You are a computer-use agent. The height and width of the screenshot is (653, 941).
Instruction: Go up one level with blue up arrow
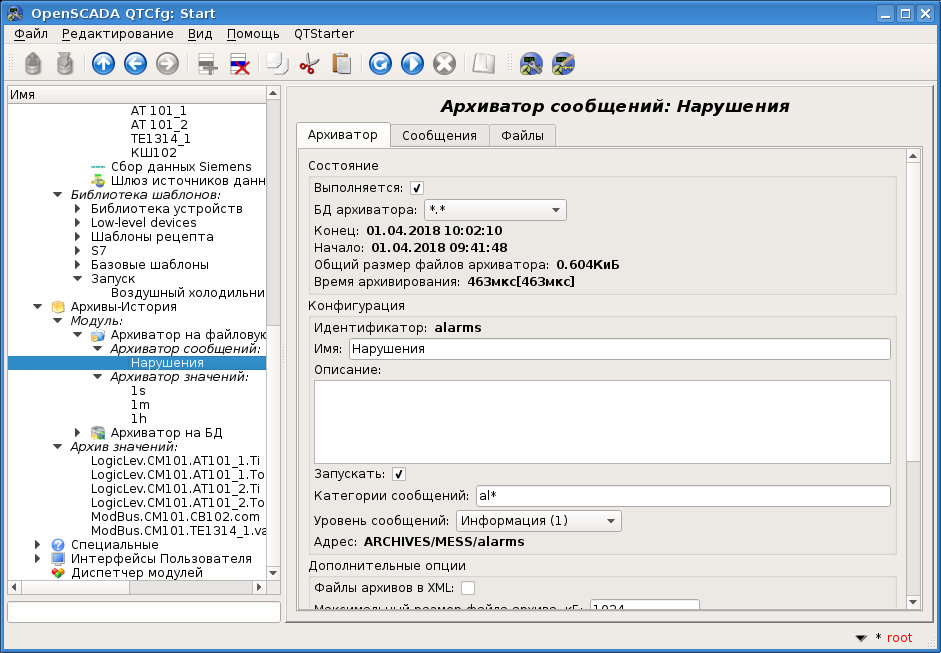click(x=103, y=63)
